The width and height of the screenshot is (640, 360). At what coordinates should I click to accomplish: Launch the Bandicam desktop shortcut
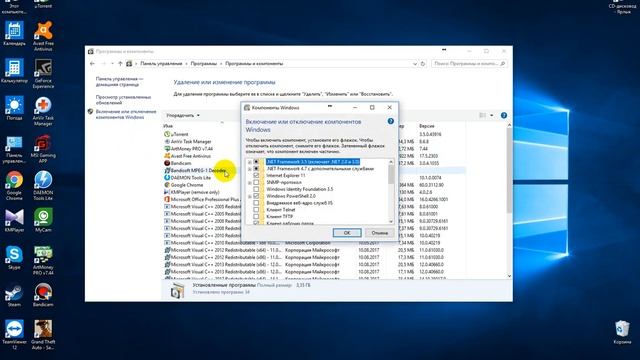click(43, 295)
